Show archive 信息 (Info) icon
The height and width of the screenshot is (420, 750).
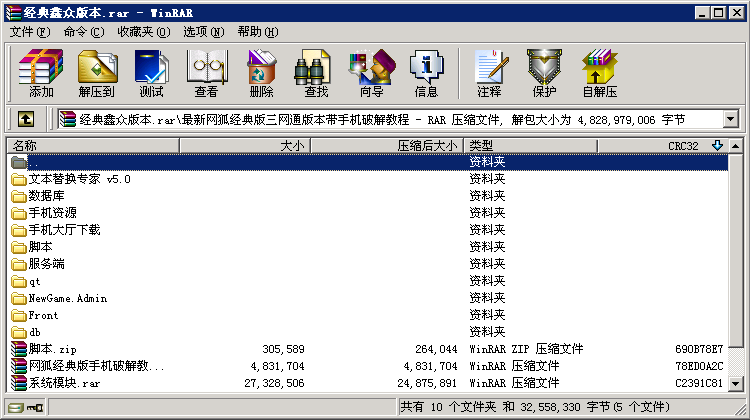point(426,73)
